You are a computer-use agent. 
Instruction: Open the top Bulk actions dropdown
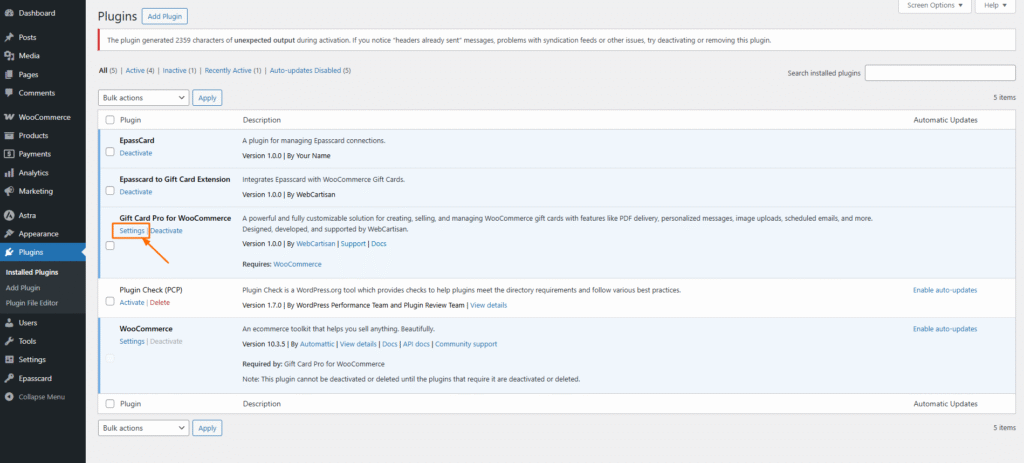click(143, 97)
